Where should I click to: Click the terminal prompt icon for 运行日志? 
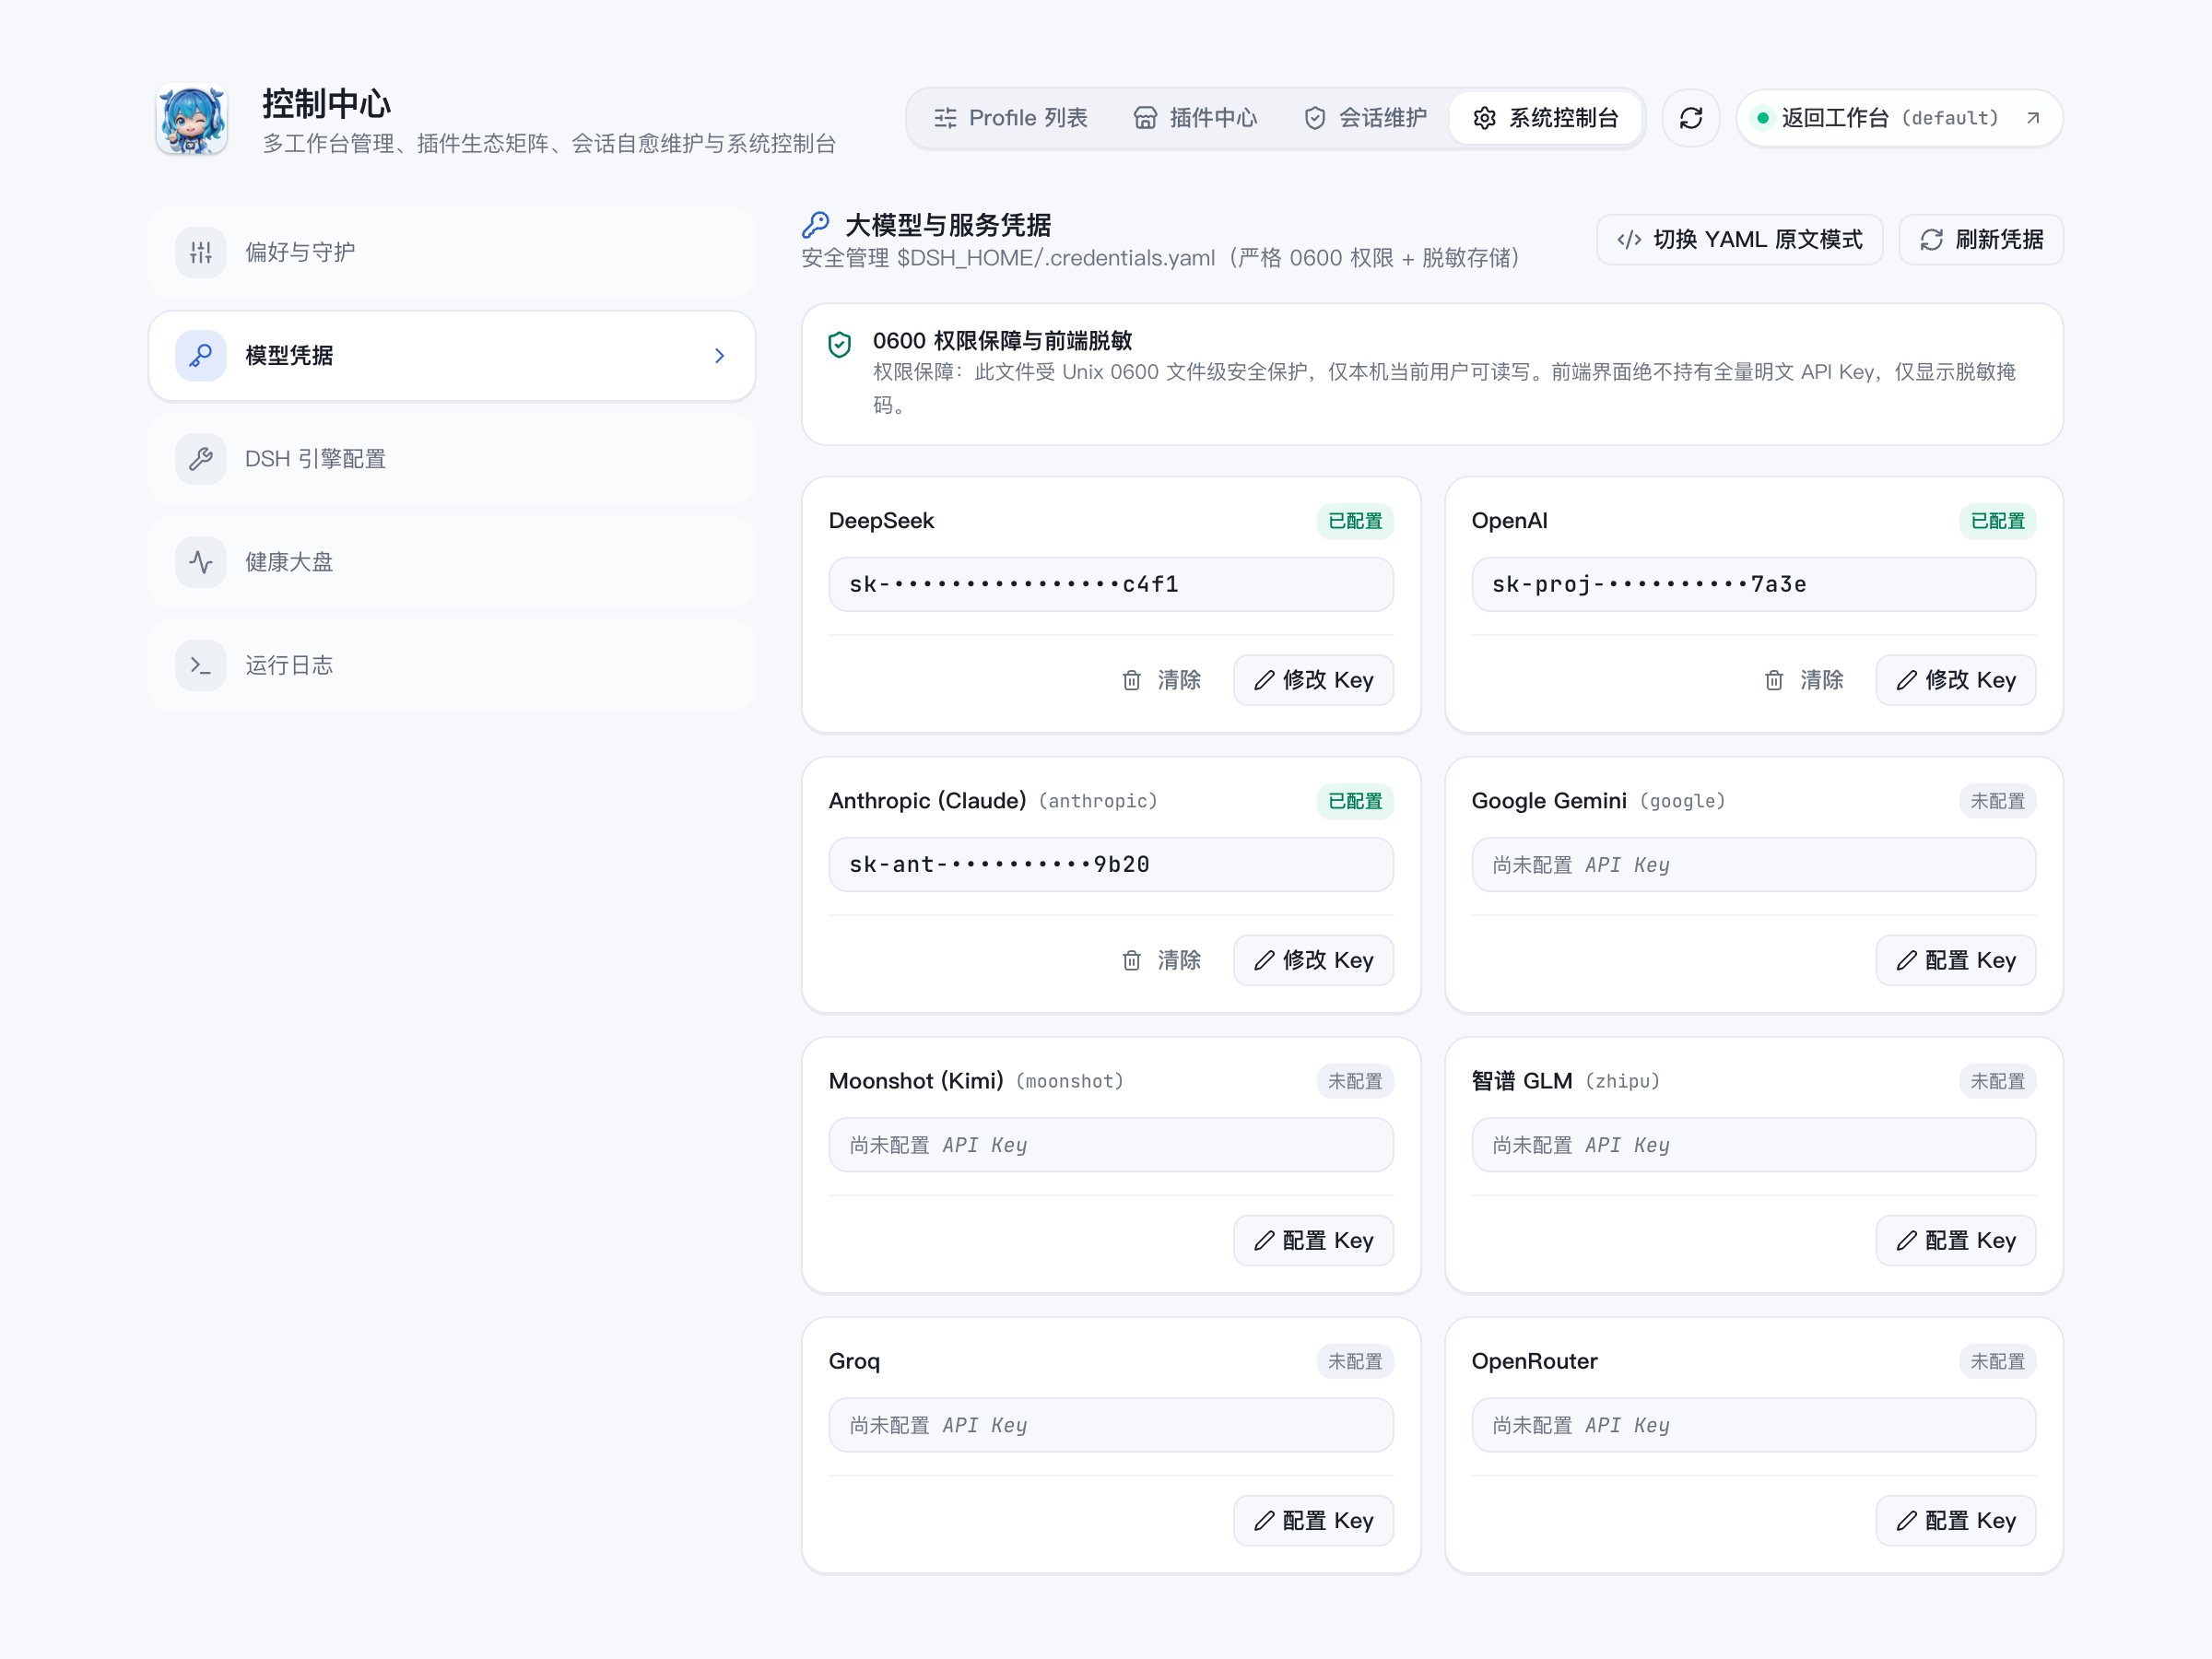coord(201,666)
